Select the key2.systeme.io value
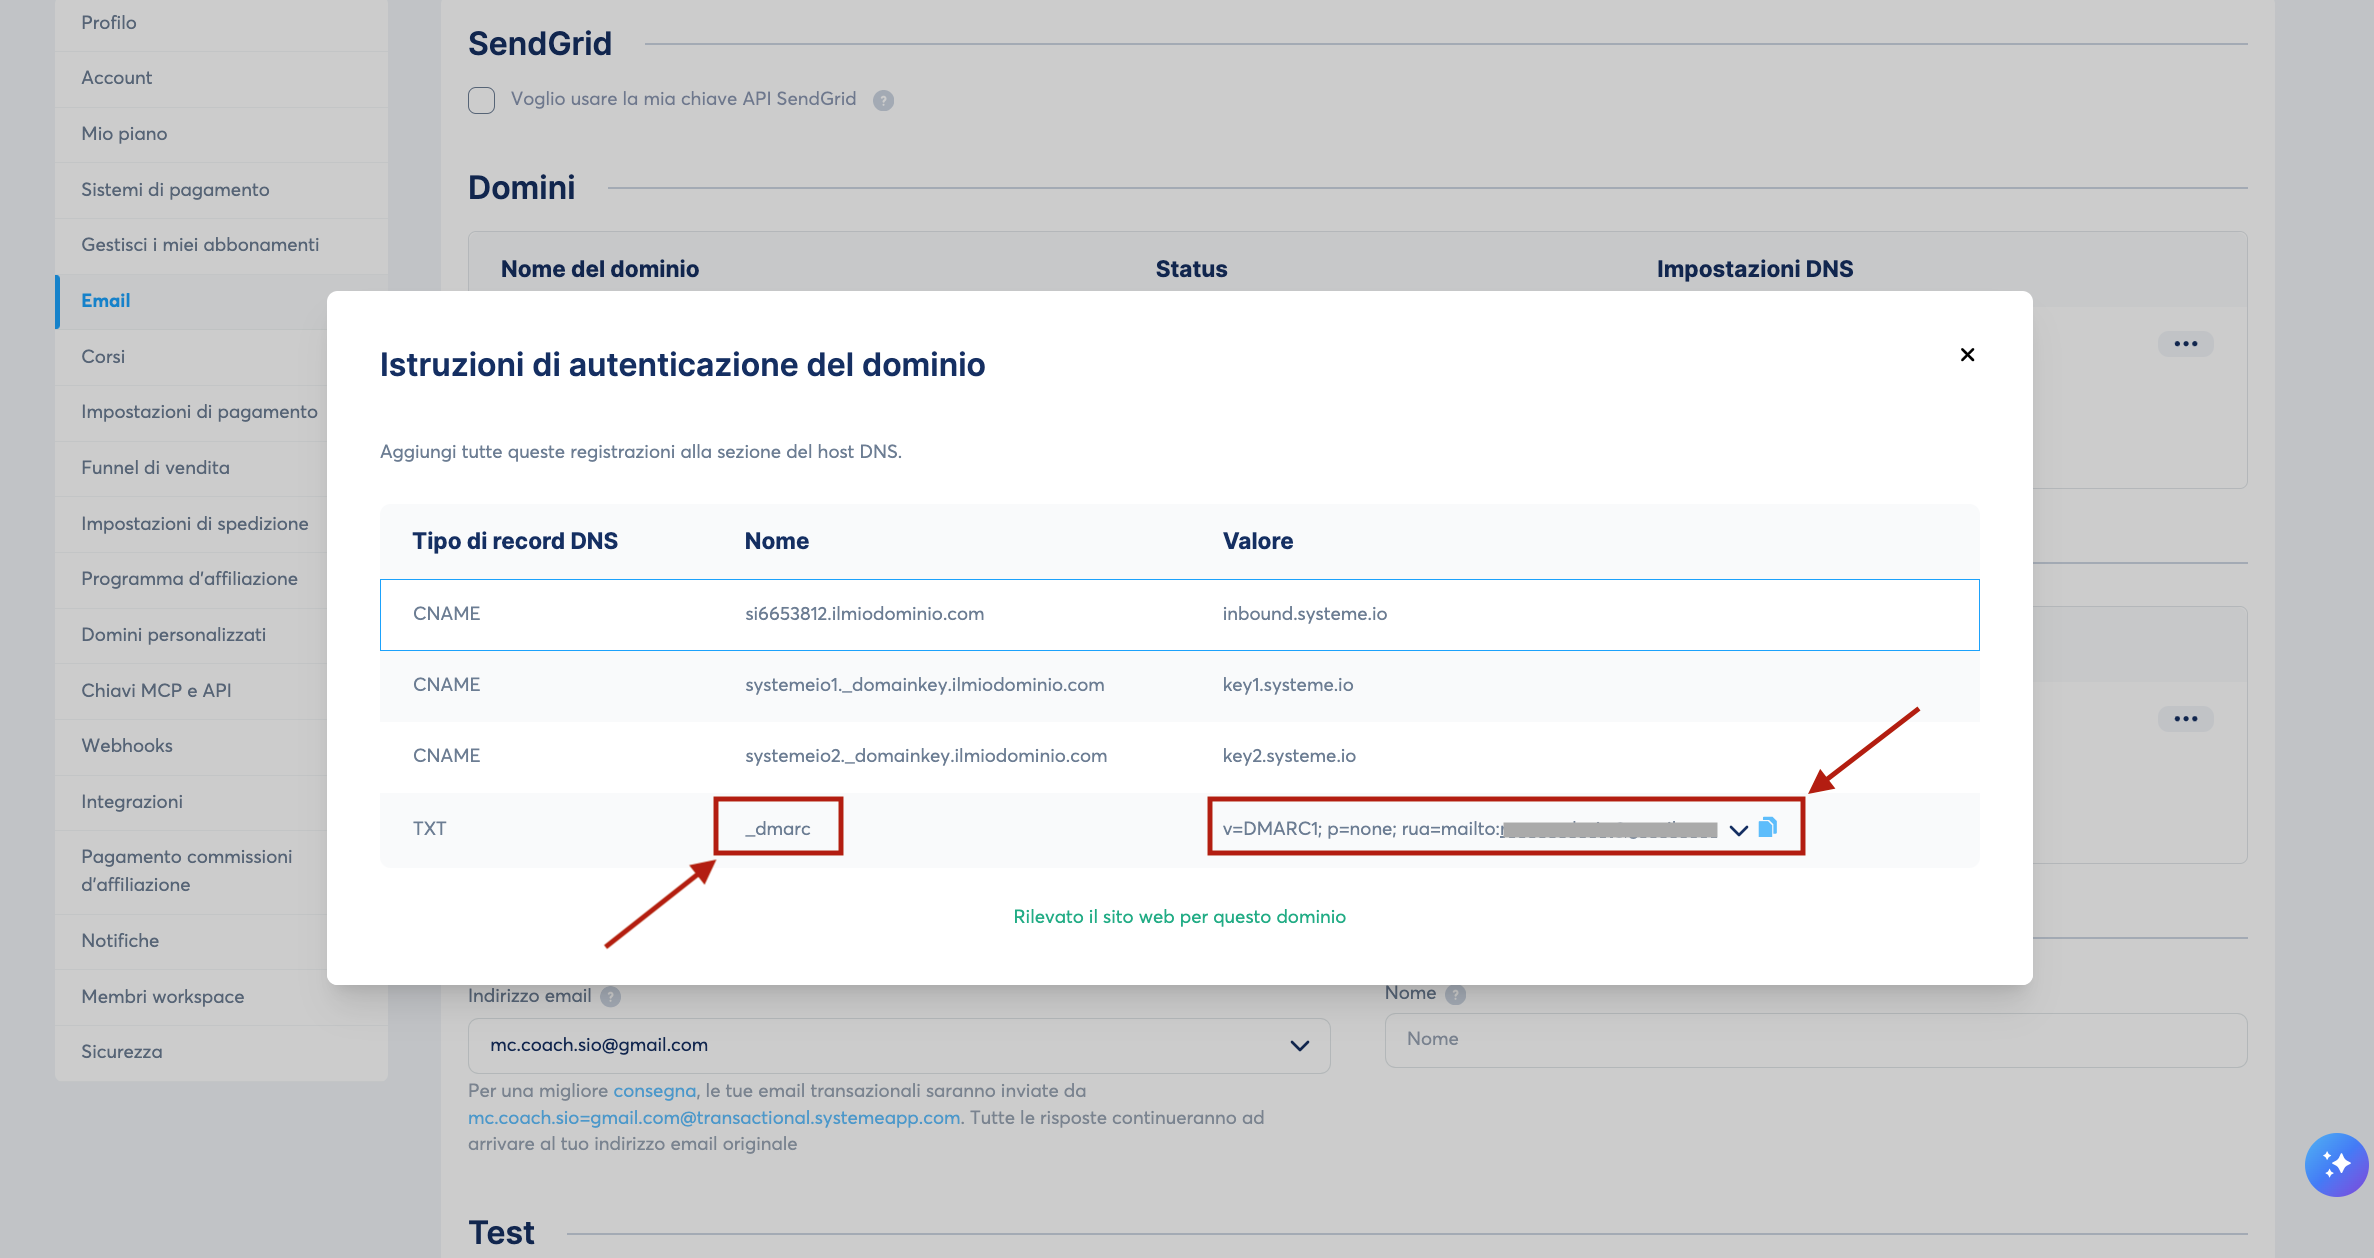This screenshot has width=2374, height=1258. pyautogui.click(x=1289, y=756)
